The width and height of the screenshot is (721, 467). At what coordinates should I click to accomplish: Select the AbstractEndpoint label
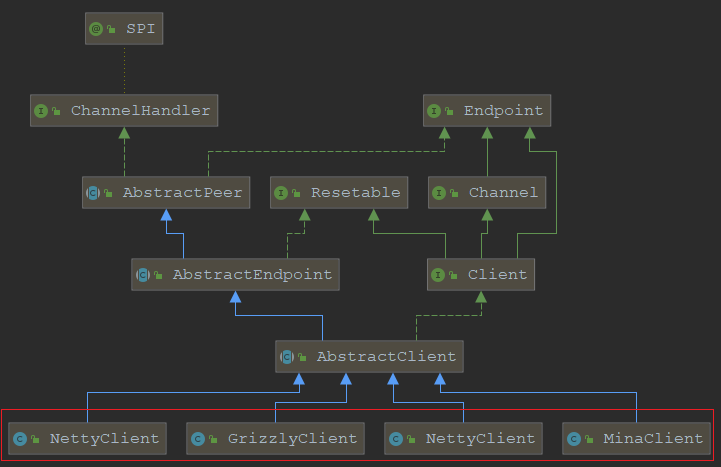(x=252, y=275)
